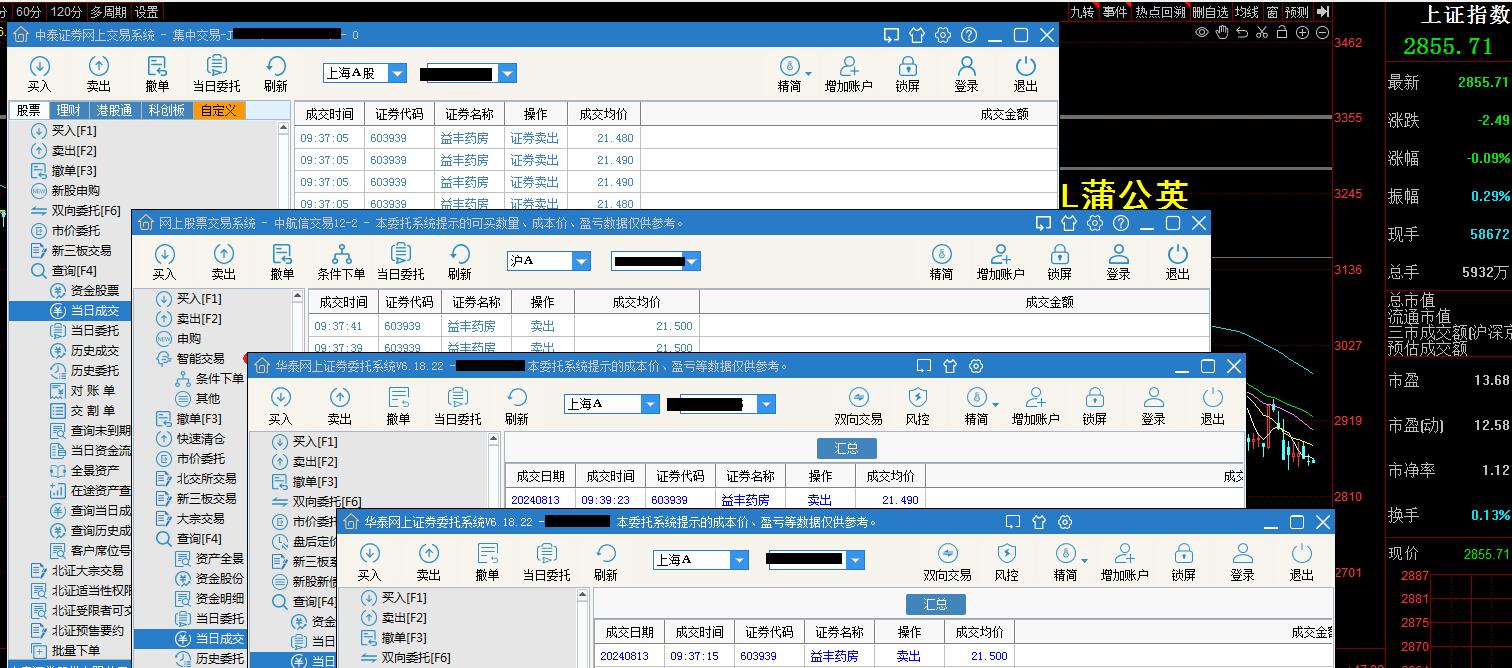Screen dimensions: 1512x668
Task: Select 双向委托[F6] in 中泰证券 sidebar
Action: (86, 210)
